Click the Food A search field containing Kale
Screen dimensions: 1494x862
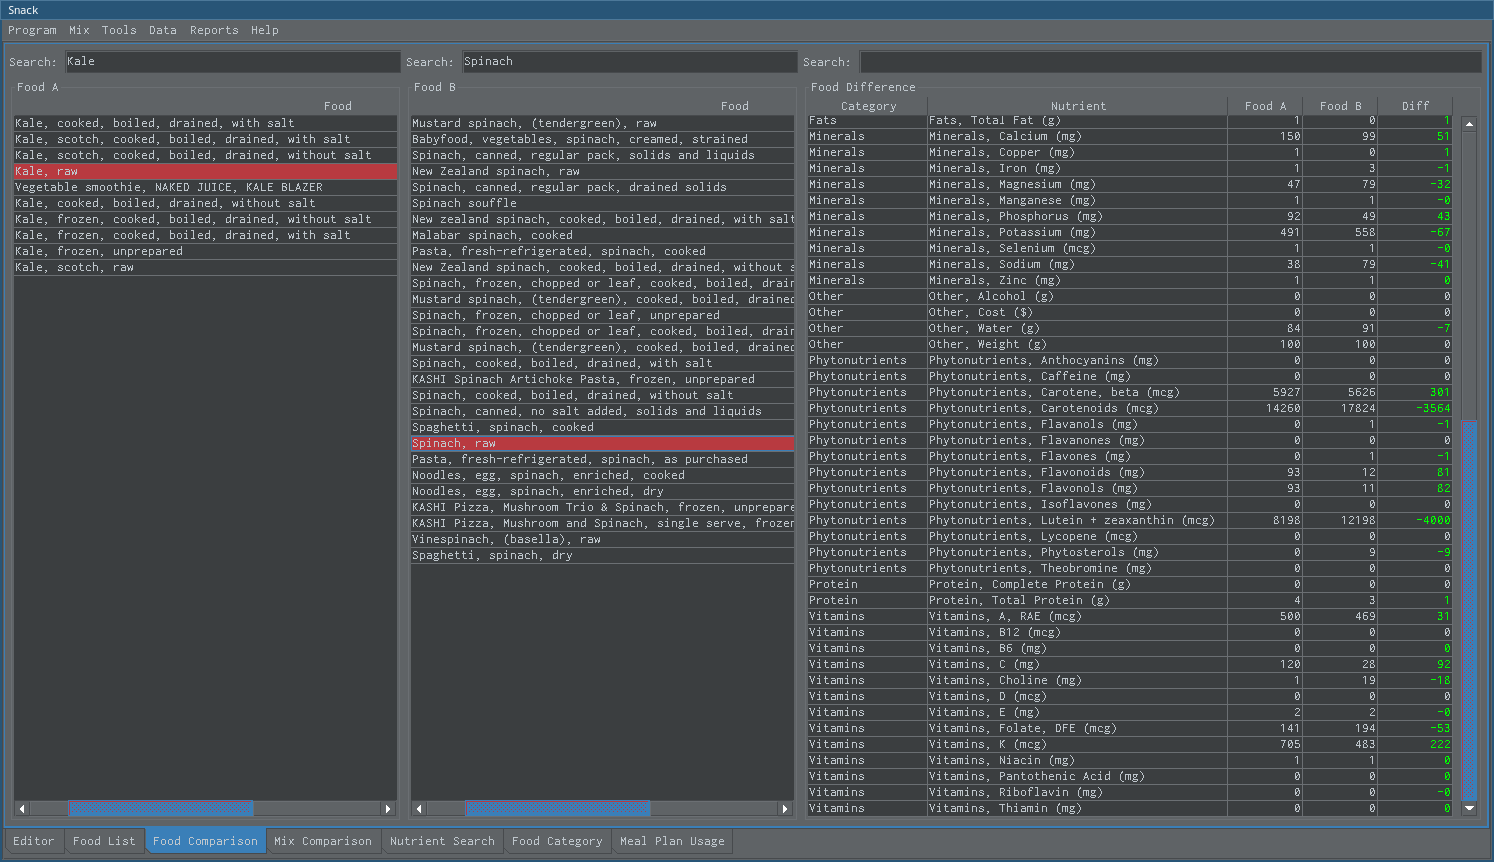232,62
